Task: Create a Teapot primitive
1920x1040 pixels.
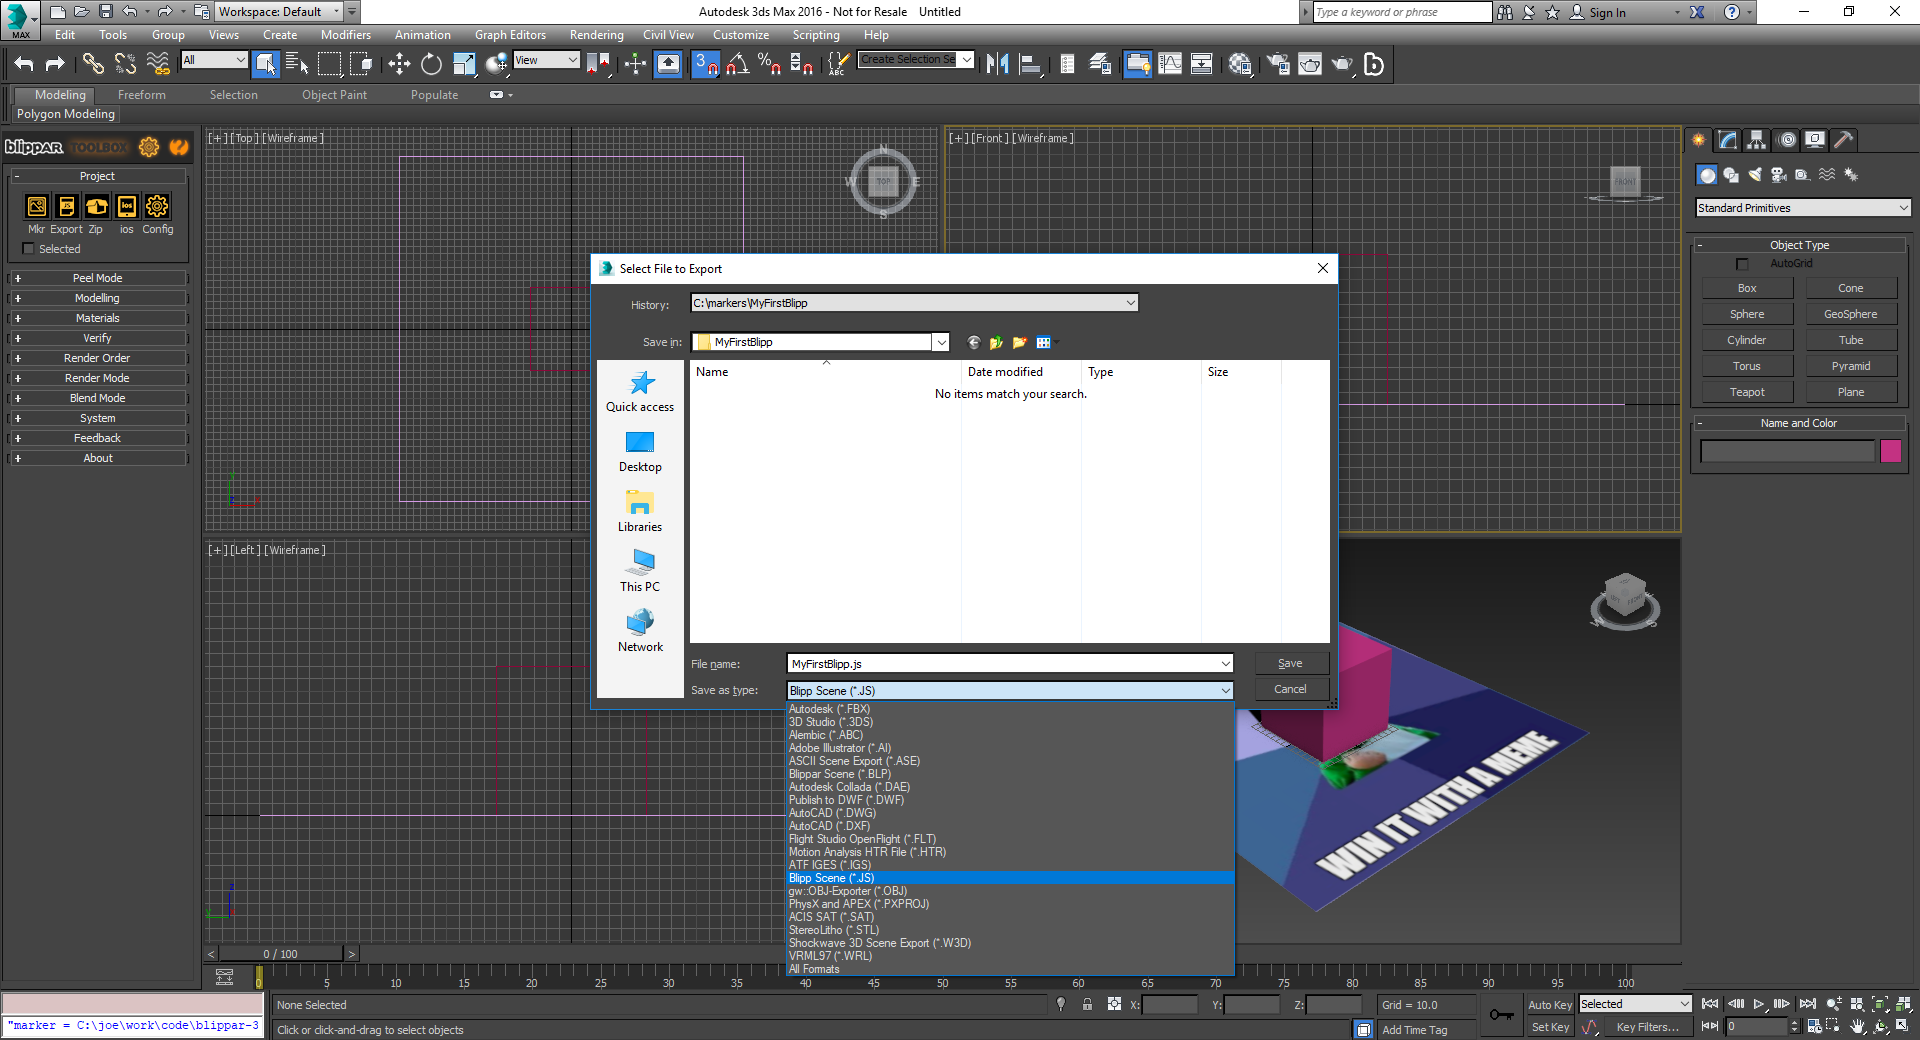Action: click(x=1747, y=392)
